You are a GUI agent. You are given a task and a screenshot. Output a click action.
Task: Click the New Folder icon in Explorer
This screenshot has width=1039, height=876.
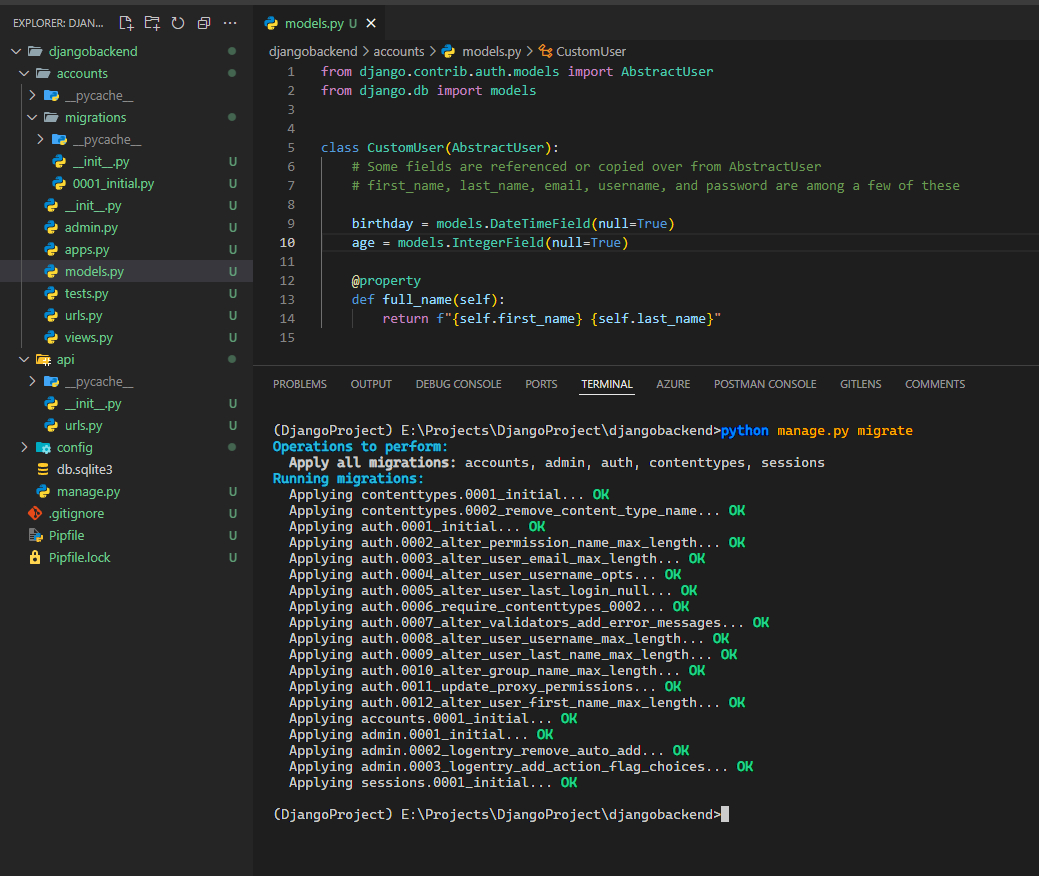(152, 22)
